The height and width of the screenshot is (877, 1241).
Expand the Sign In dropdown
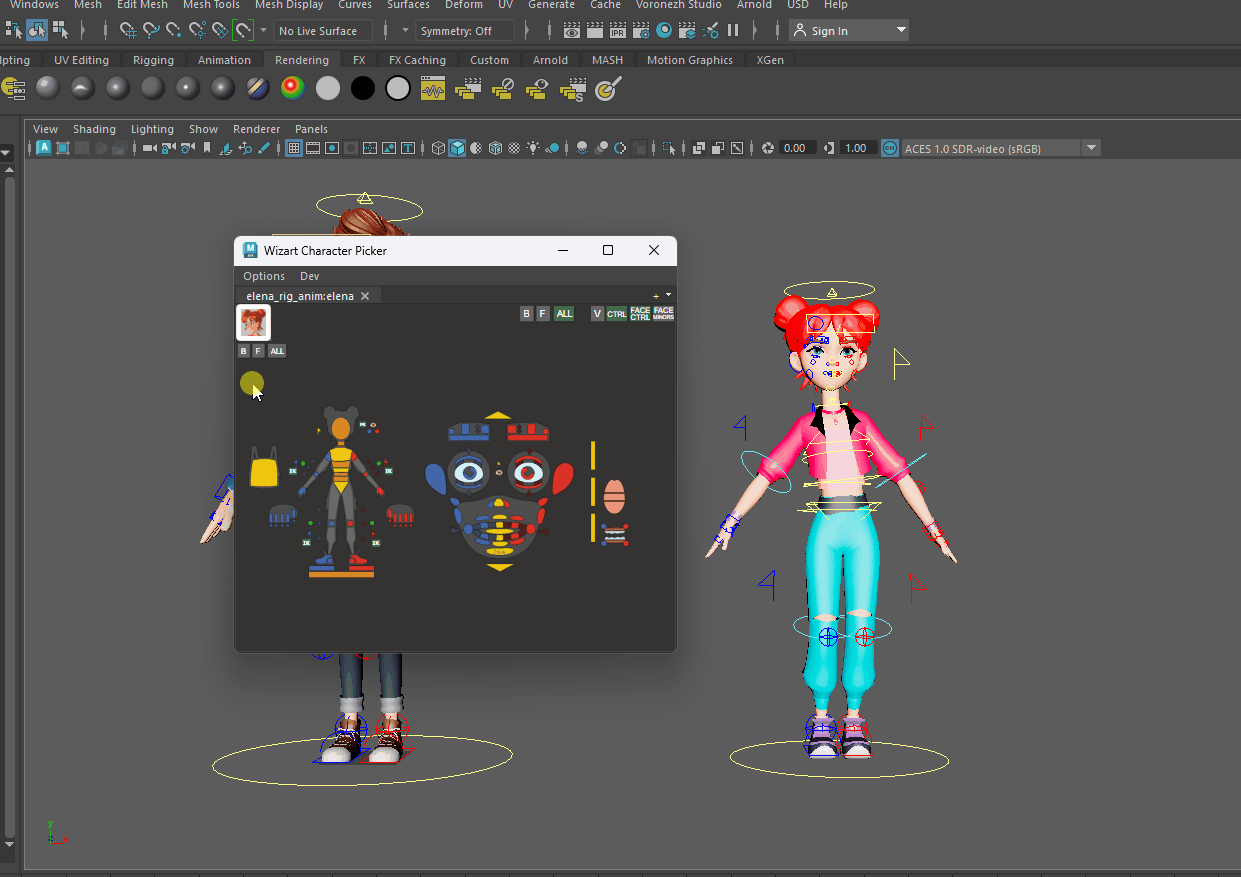[901, 31]
